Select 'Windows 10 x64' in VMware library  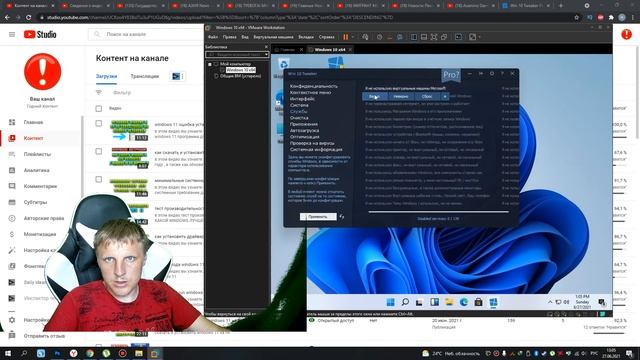[x=241, y=70]
